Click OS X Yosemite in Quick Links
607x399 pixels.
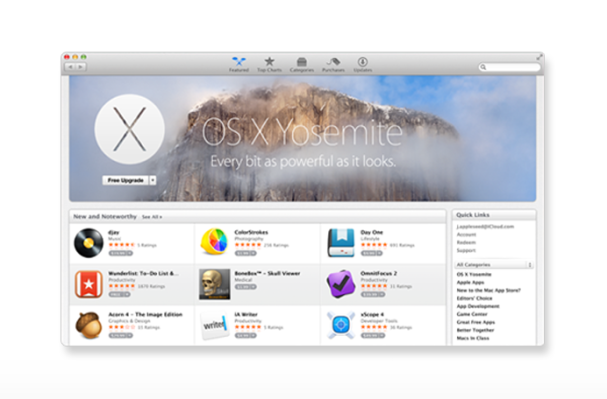pos(474,274)
